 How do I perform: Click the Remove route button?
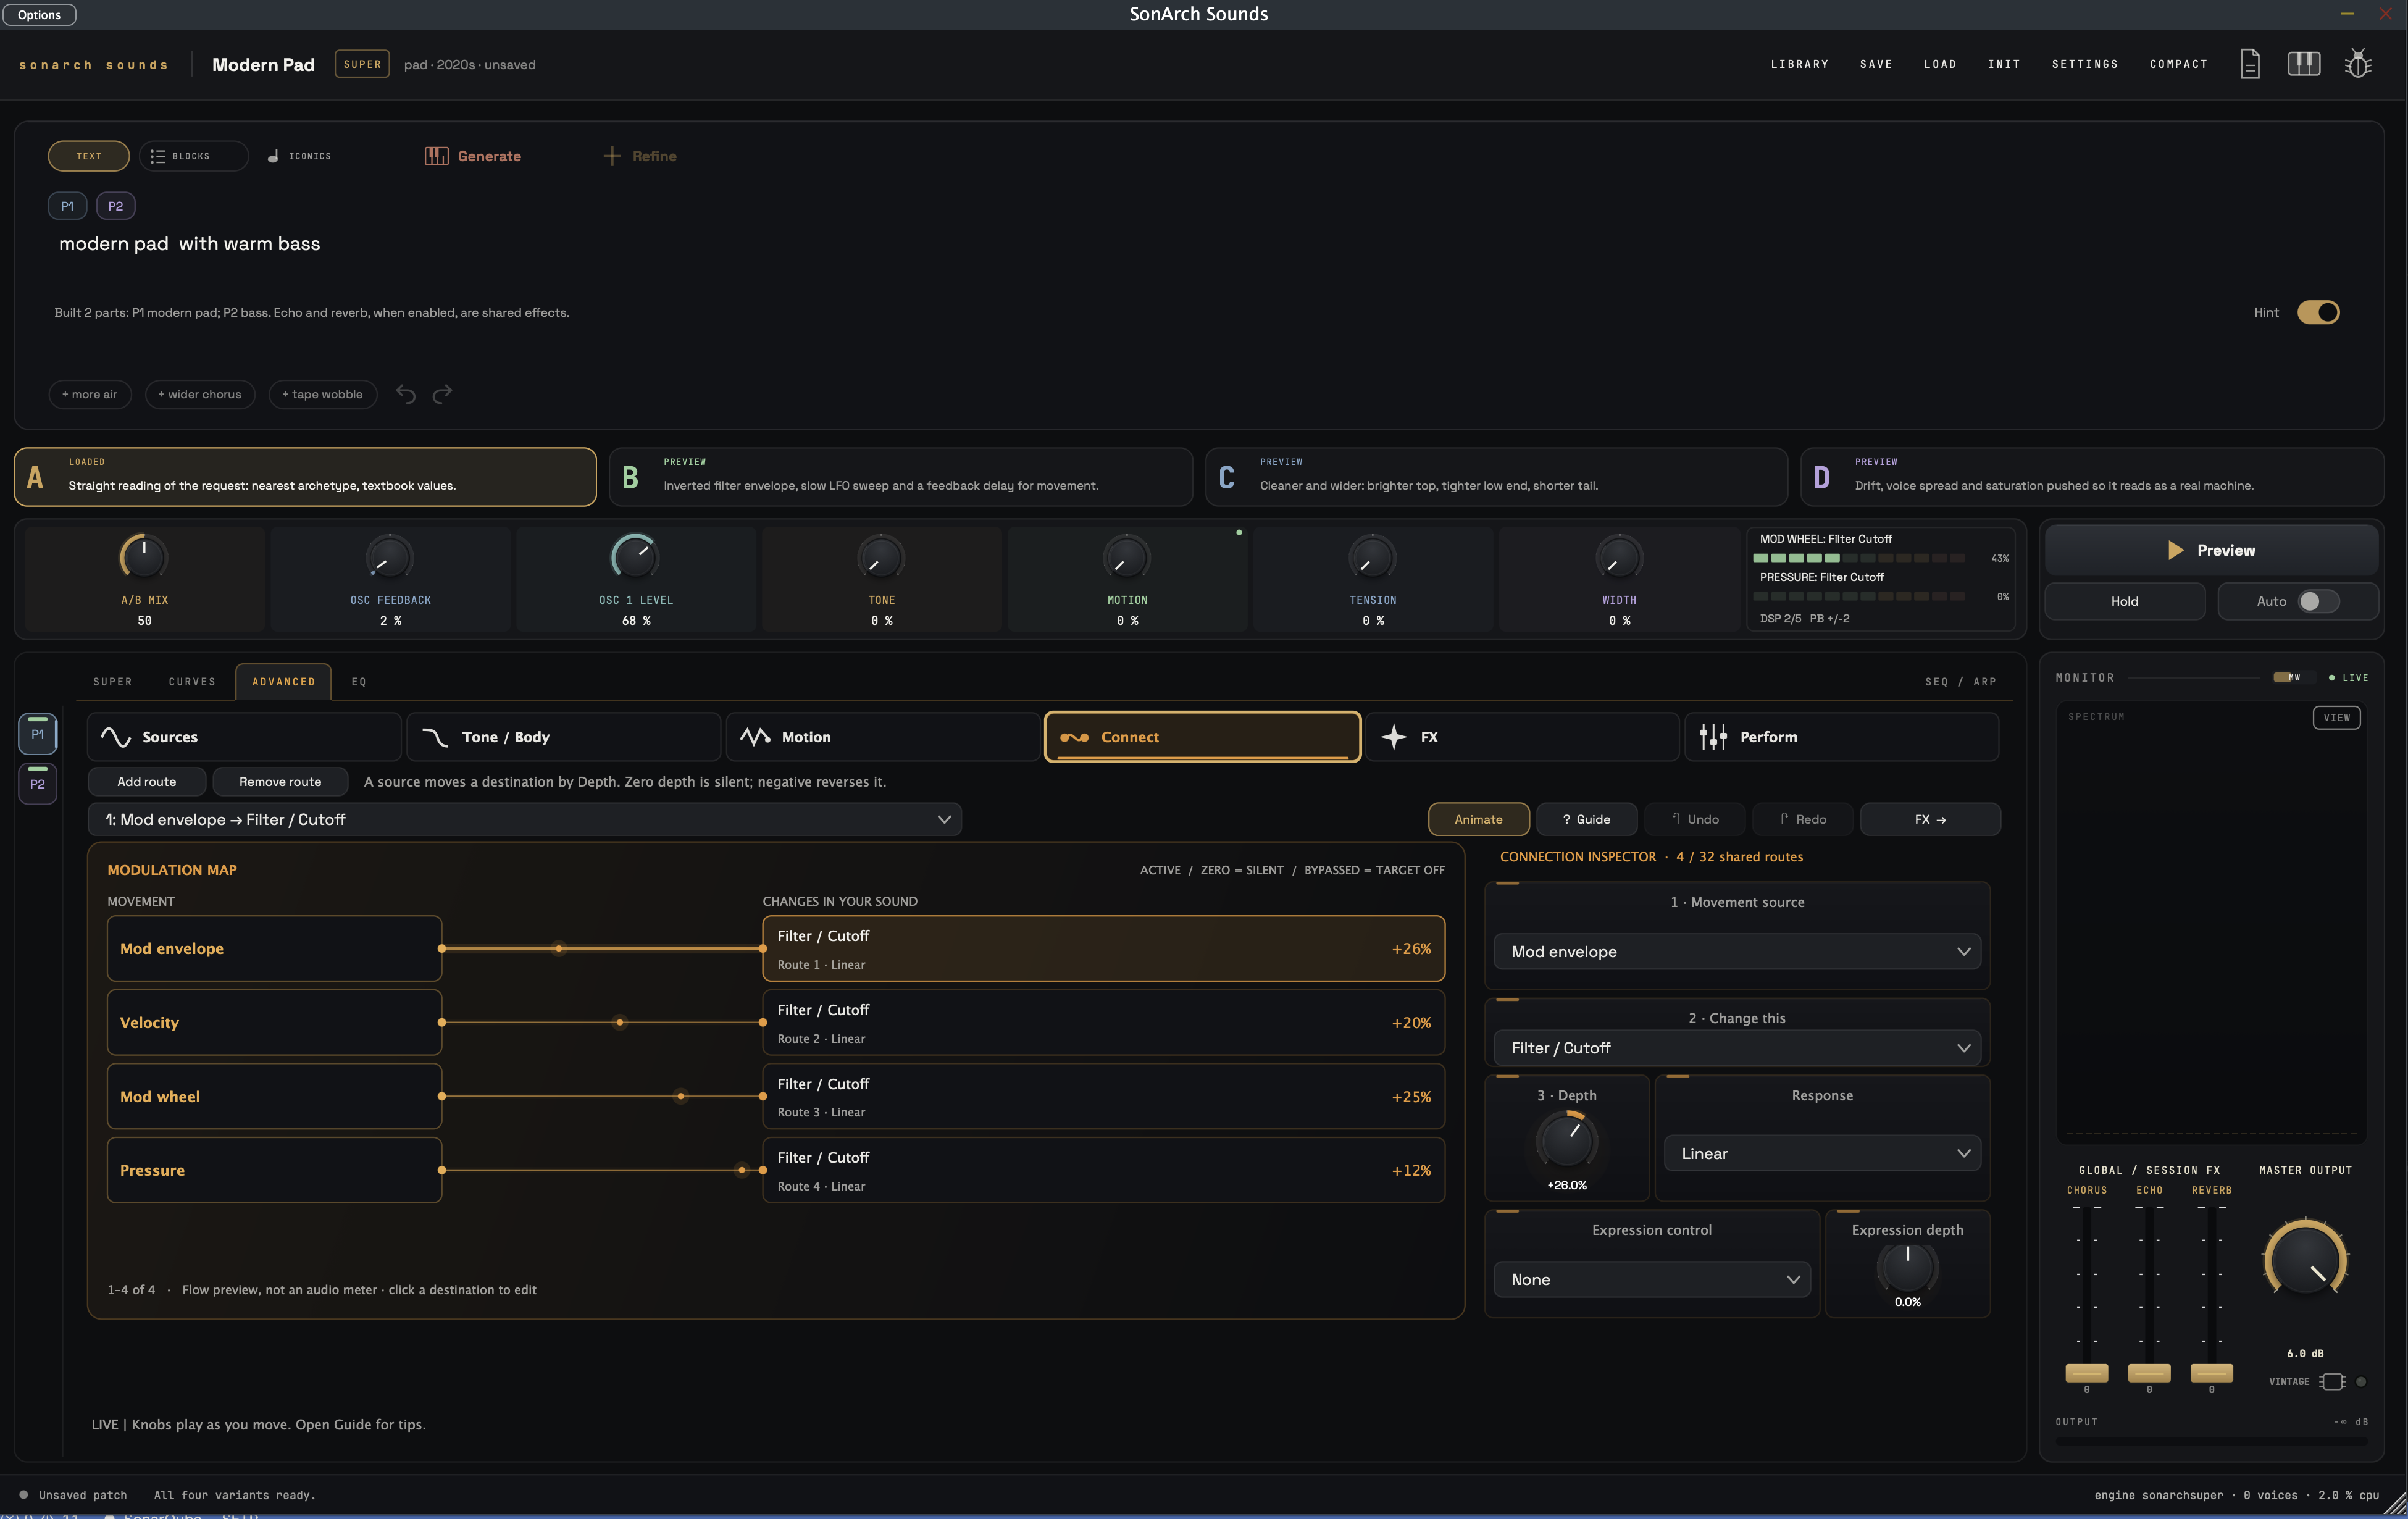280,781
